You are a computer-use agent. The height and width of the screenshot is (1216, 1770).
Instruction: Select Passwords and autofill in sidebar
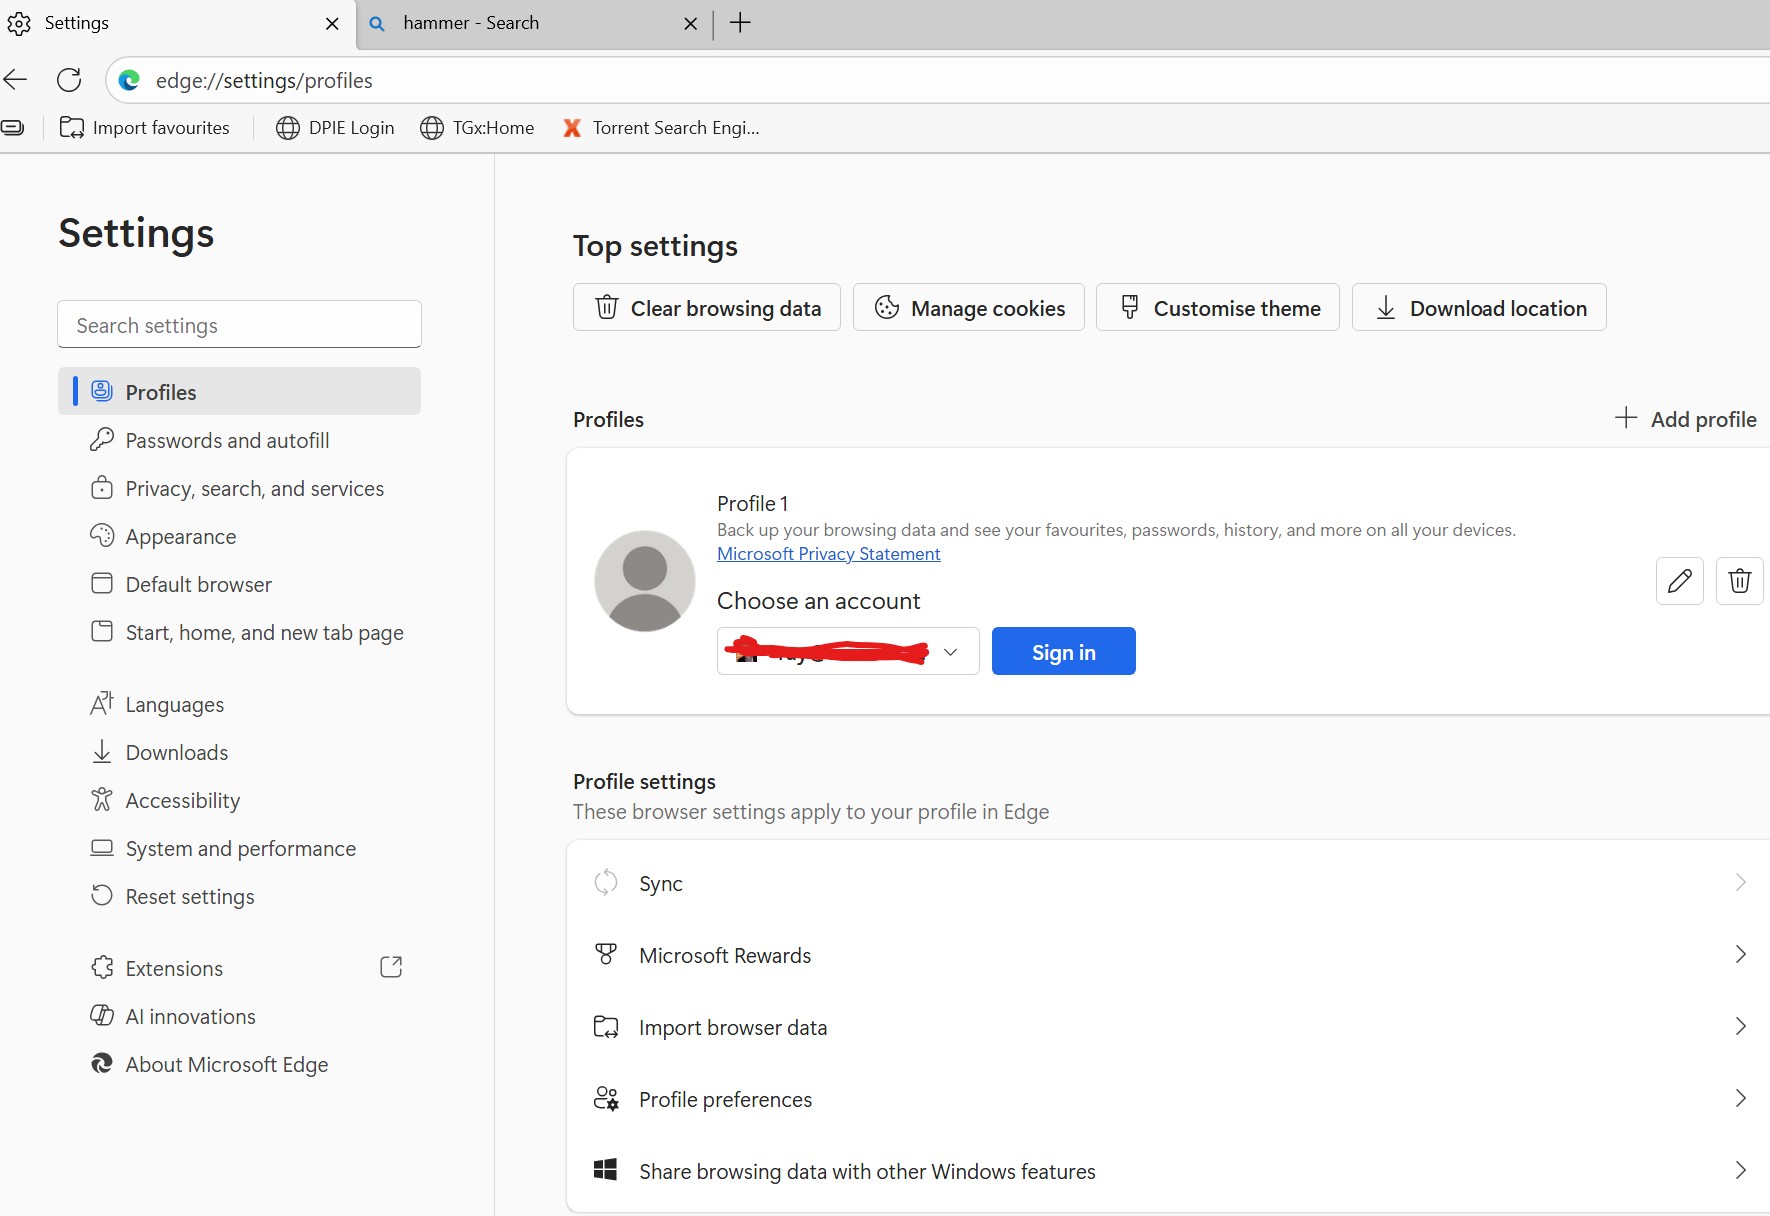tap(227, 441)
